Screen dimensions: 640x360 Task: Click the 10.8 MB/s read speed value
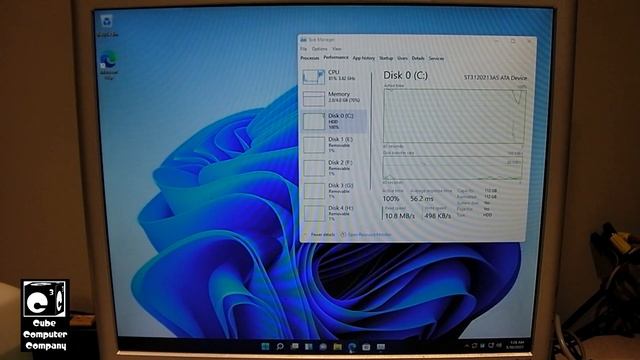[x=400, y=216]
